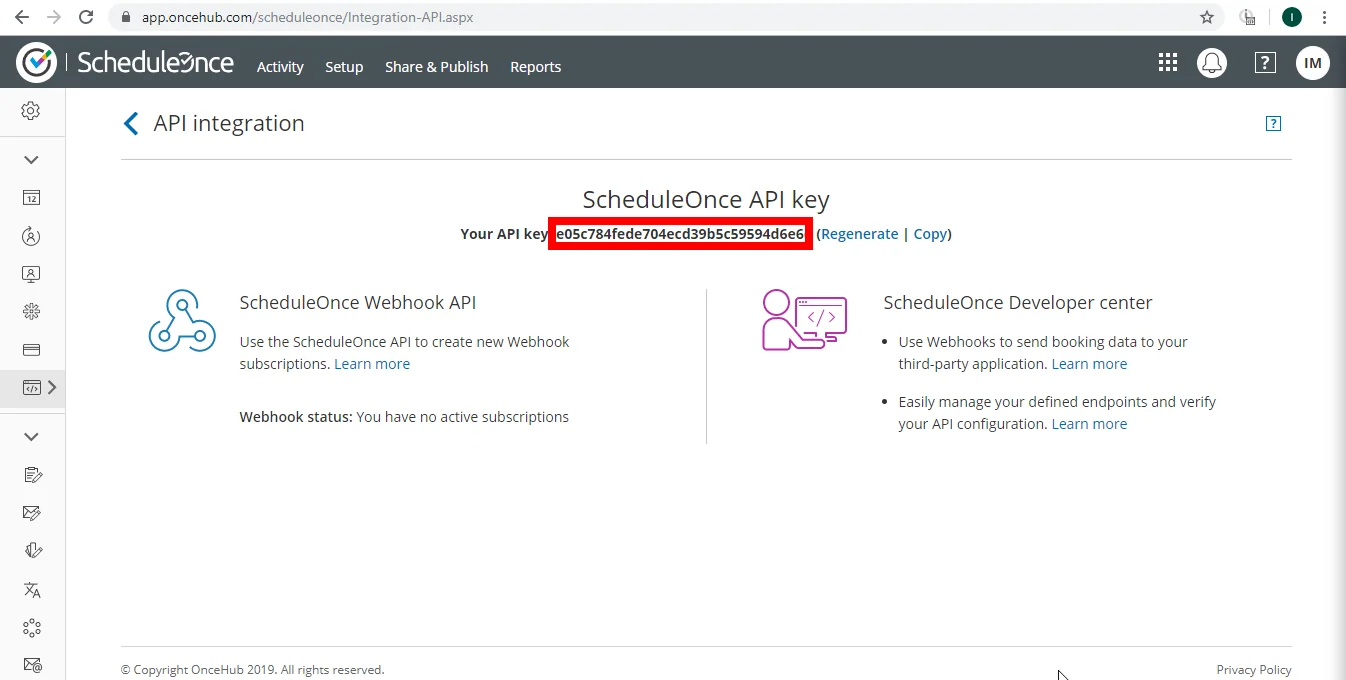
Task: Open the Privacy Policy link in the footer
Action: [x=1254, y=670]
